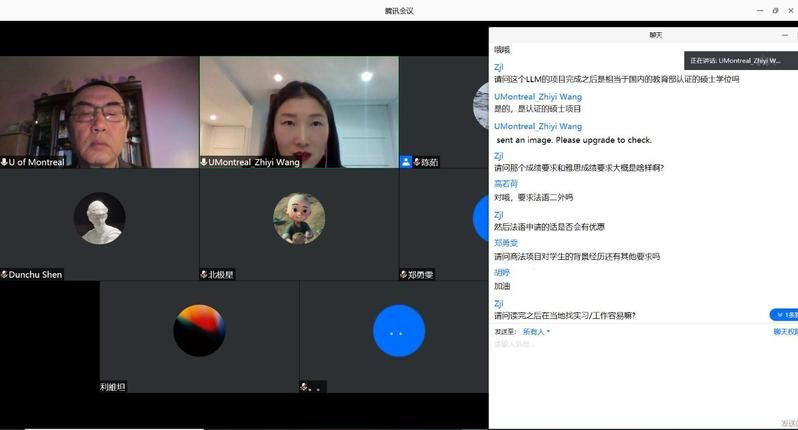Click the muted mic icon beside 郑勇雯
This screenshot has width=798, height=430.
point(403,274)
